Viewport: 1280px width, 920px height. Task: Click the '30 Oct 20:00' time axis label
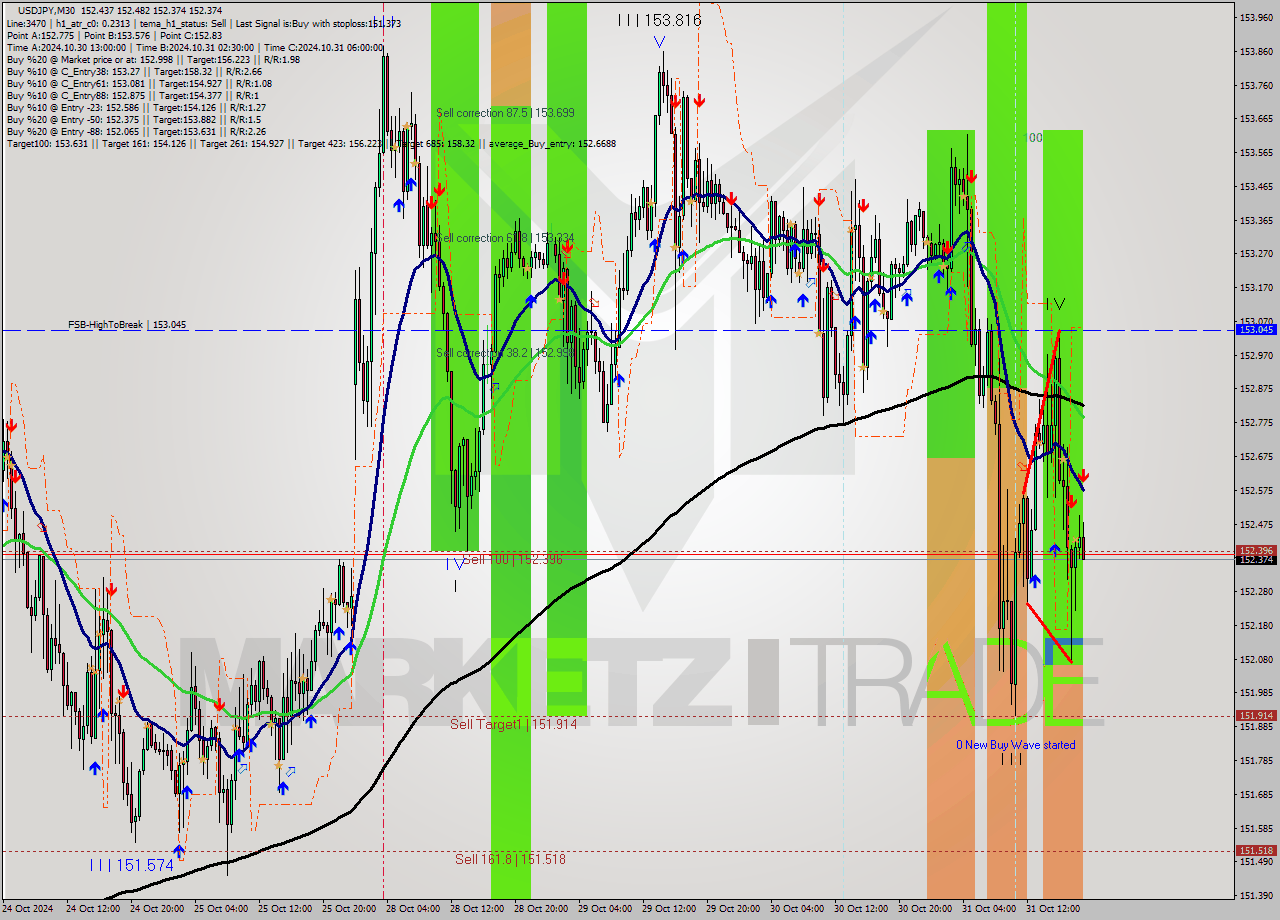pos(927,909)
